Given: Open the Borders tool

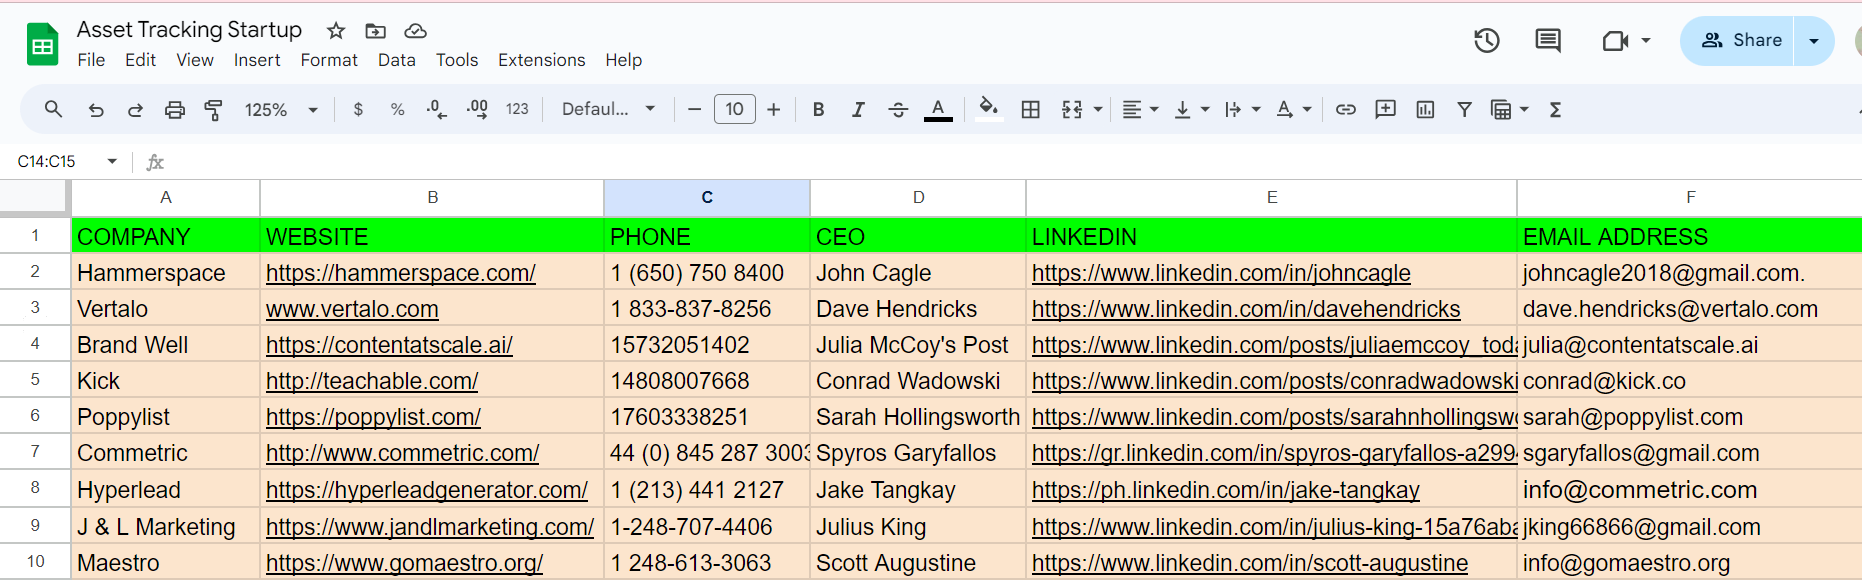Looking at the screenshot, I should pyautogui.click(x=1030, y=110).
